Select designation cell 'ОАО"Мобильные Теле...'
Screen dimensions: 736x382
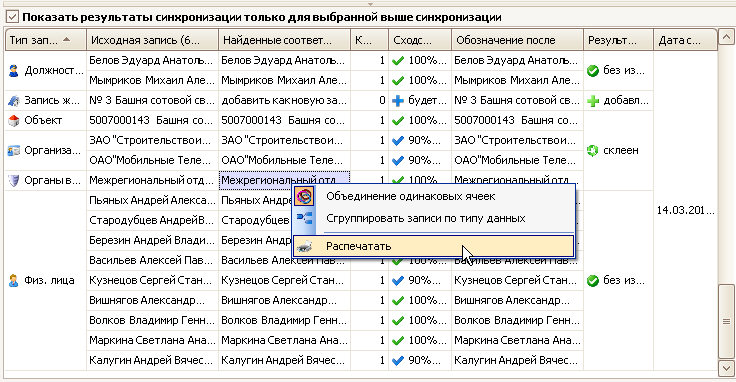[x=517, y=160]
